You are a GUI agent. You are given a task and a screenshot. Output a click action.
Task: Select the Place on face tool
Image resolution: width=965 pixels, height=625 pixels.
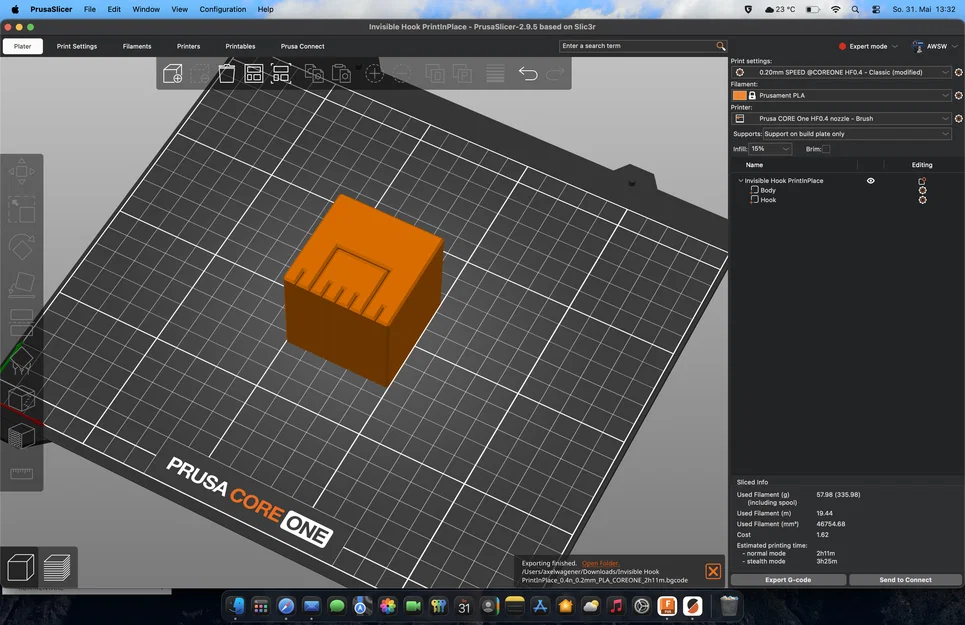[x=22, y=285]
